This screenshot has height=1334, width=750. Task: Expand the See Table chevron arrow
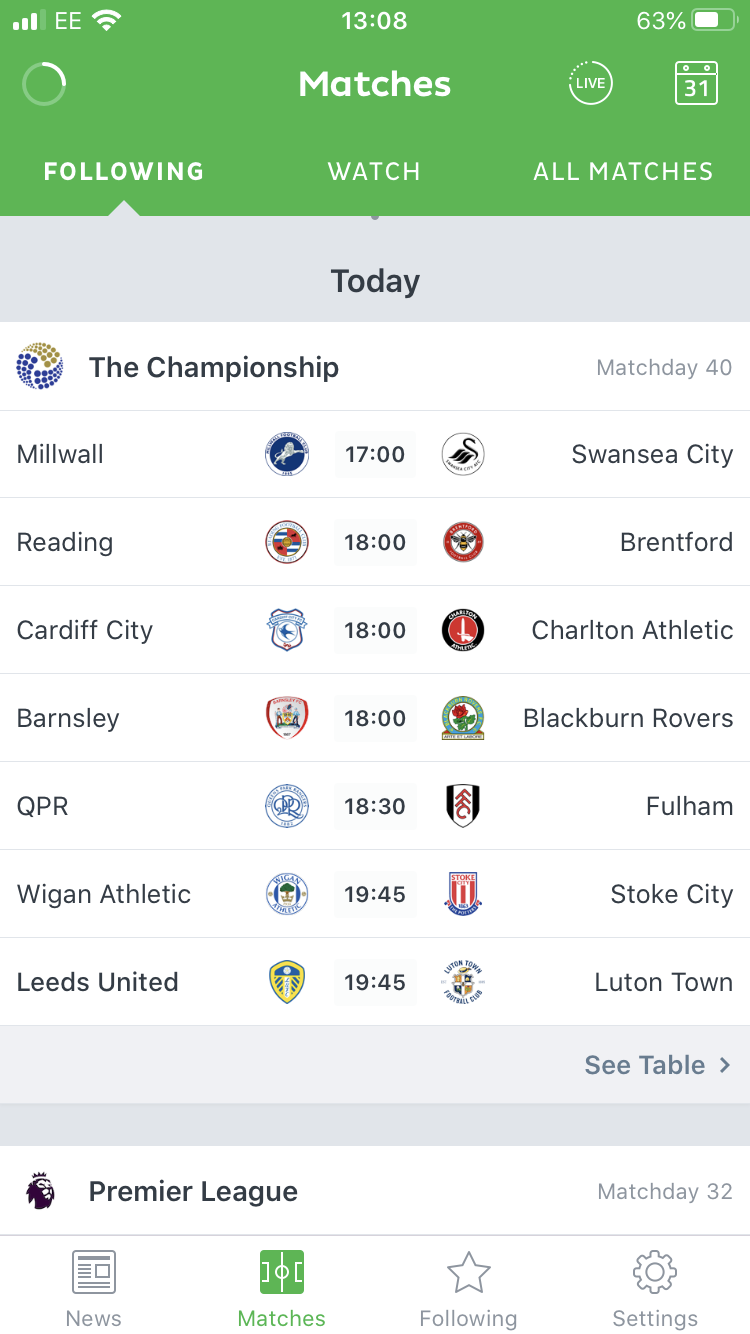[x=726, y=1065]
